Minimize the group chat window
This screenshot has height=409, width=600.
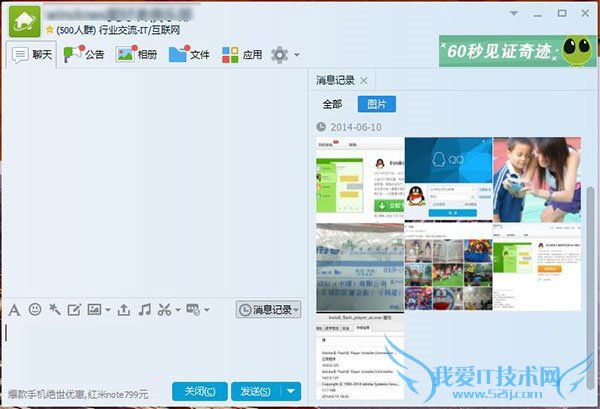[x=538, y=14]
